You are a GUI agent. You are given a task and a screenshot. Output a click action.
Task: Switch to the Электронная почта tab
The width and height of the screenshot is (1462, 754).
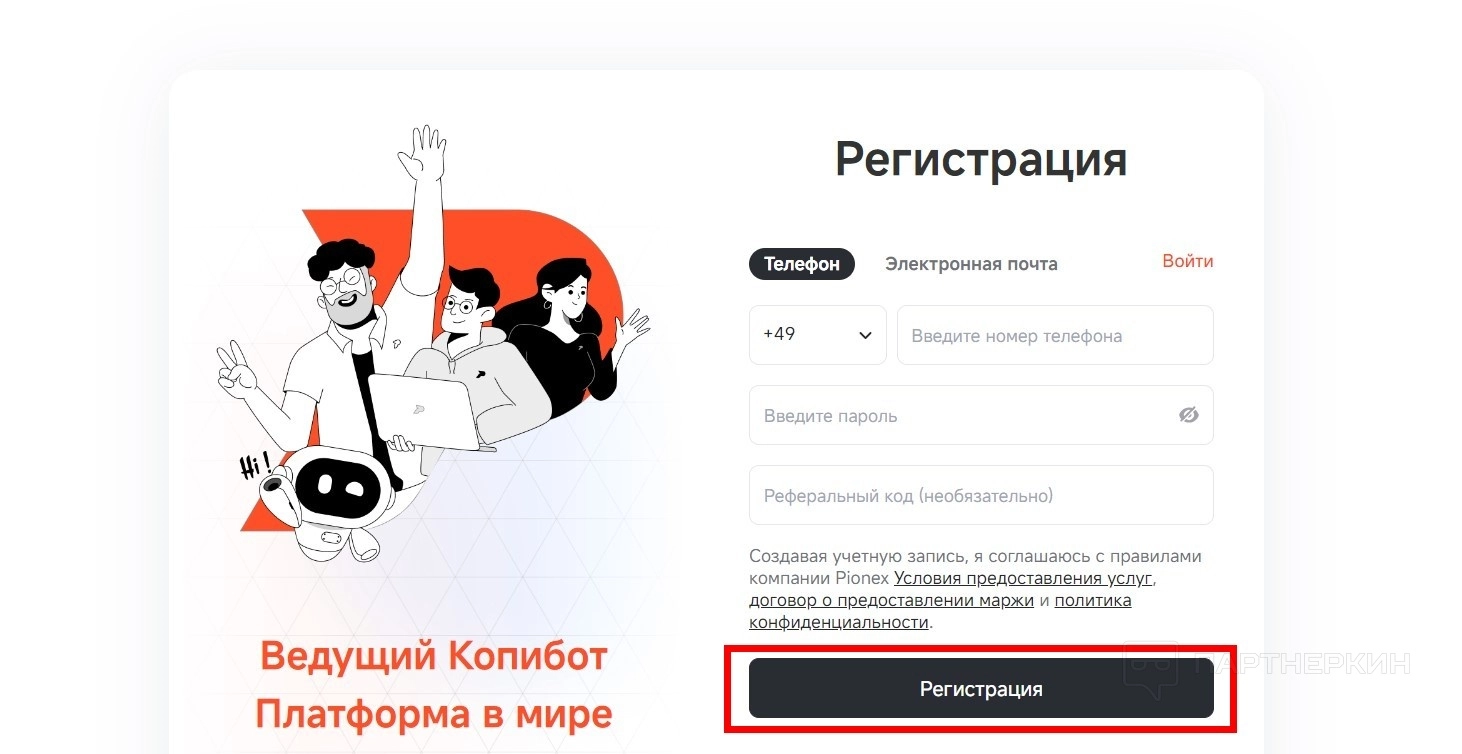tap(971, 264)
